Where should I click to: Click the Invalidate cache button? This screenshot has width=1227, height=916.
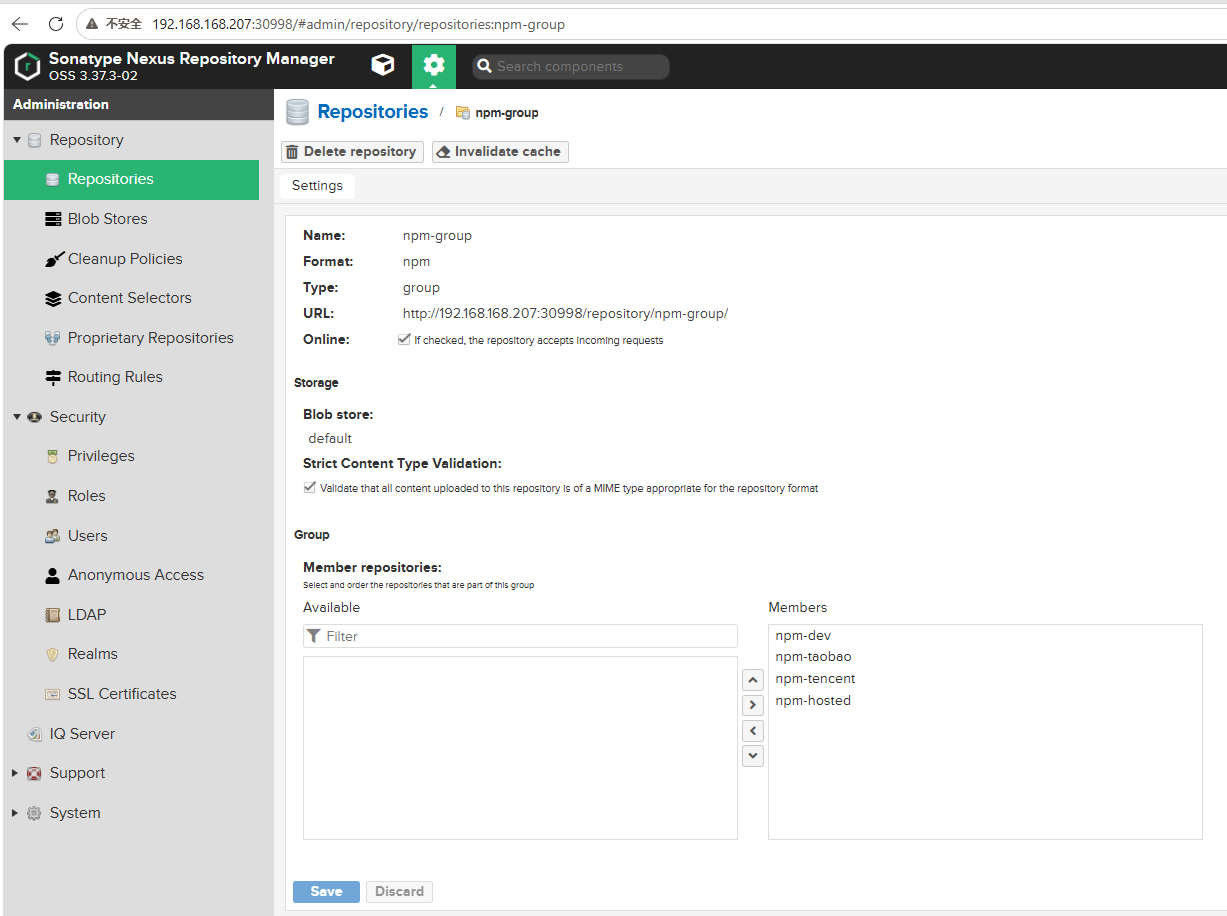click(500, 152)
